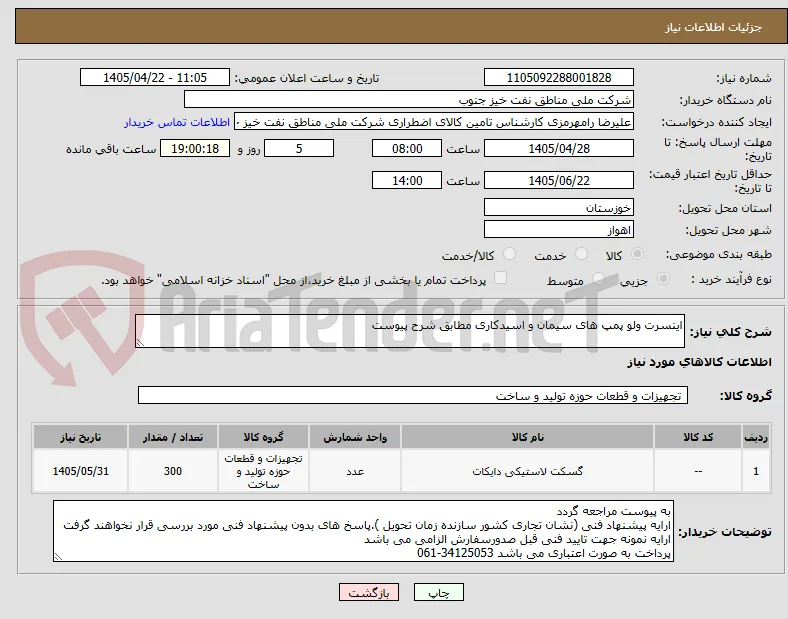Select the کالا radio button
This screenshot has width=788, height=619.
coord(637,254)
